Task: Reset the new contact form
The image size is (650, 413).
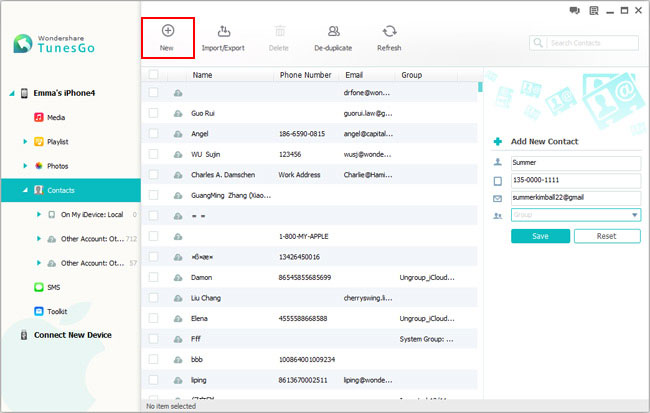Action: click(607, 236)
